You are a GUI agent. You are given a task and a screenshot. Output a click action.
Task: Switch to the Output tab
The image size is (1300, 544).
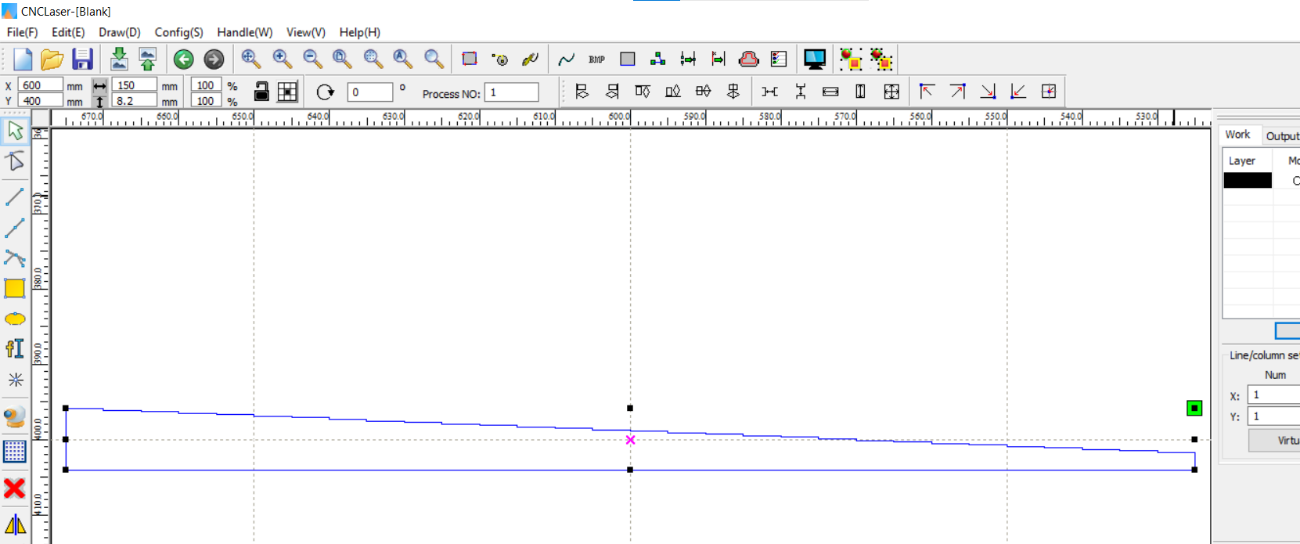point(1281,136)
